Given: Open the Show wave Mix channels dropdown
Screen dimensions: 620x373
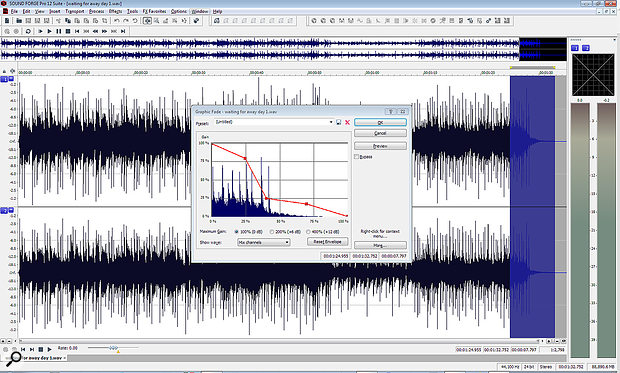Looking at the screenshot, I should click(x=264, y=242).
